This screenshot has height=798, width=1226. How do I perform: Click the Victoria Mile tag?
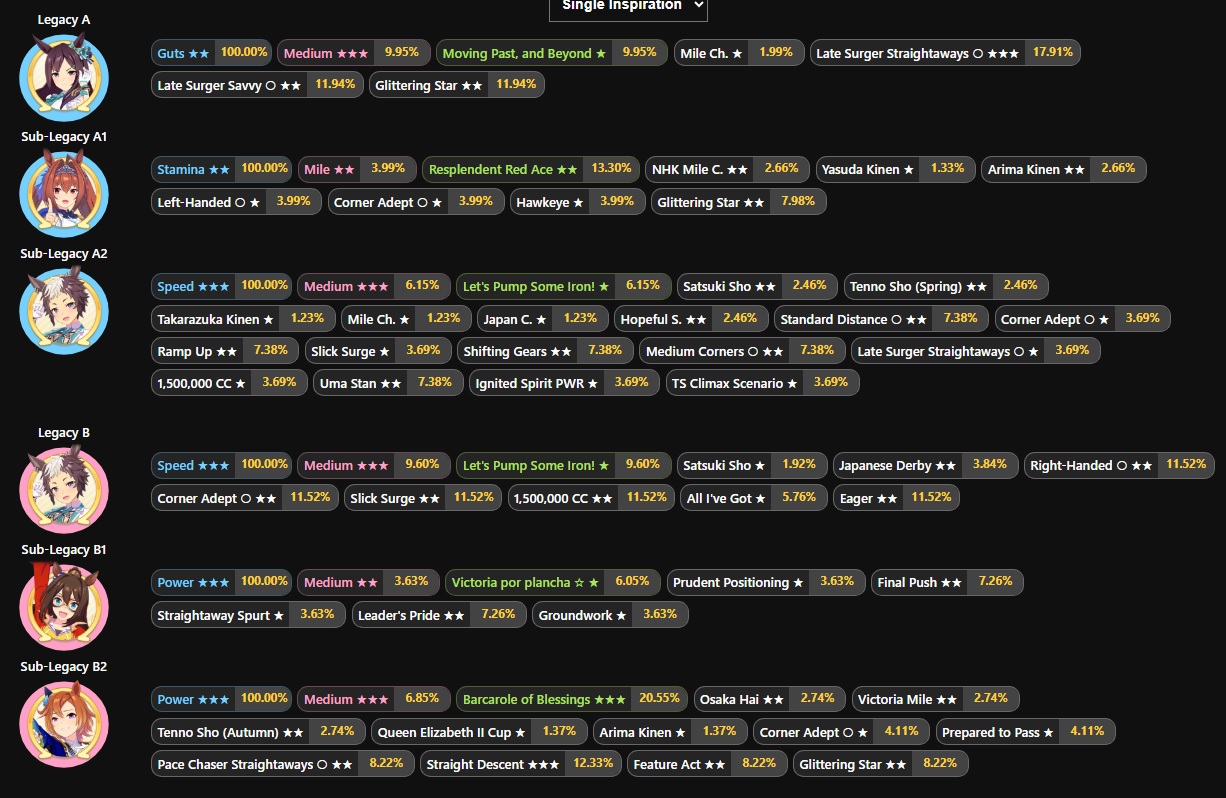936,698
